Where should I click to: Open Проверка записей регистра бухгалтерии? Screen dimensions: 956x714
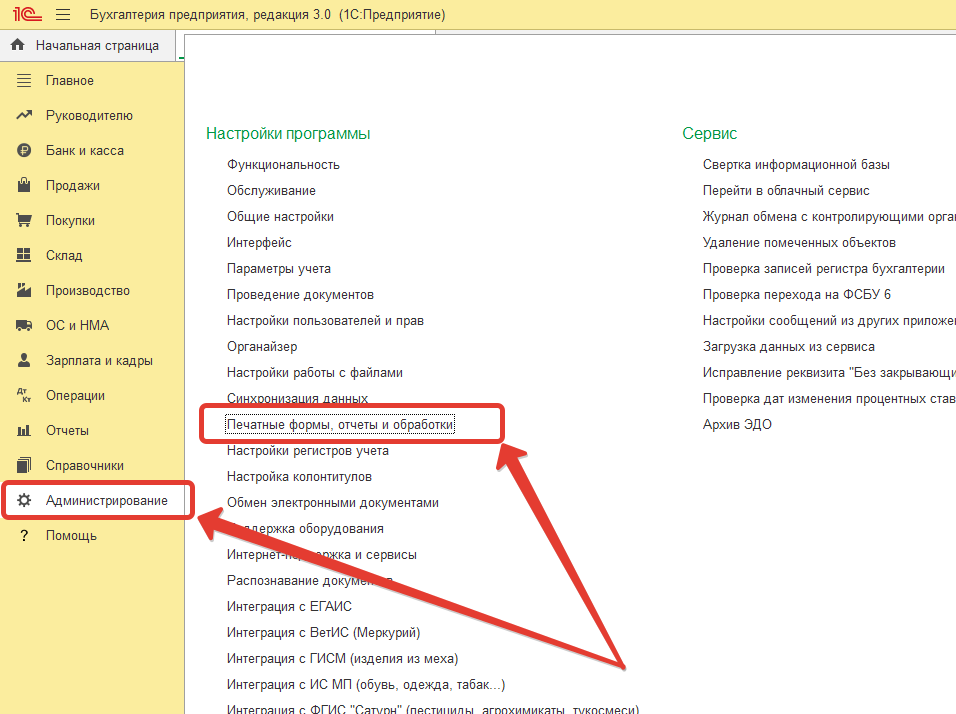point(824,269)
